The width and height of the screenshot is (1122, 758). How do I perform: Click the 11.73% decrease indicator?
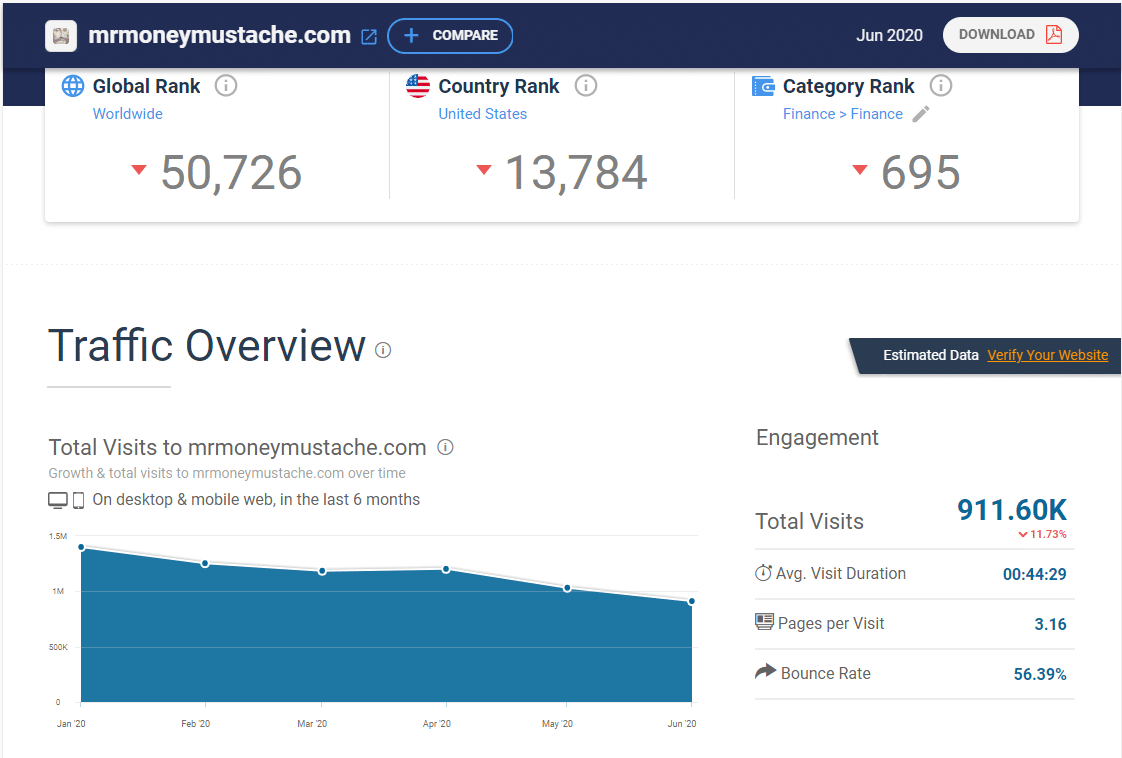[1043, 534]
